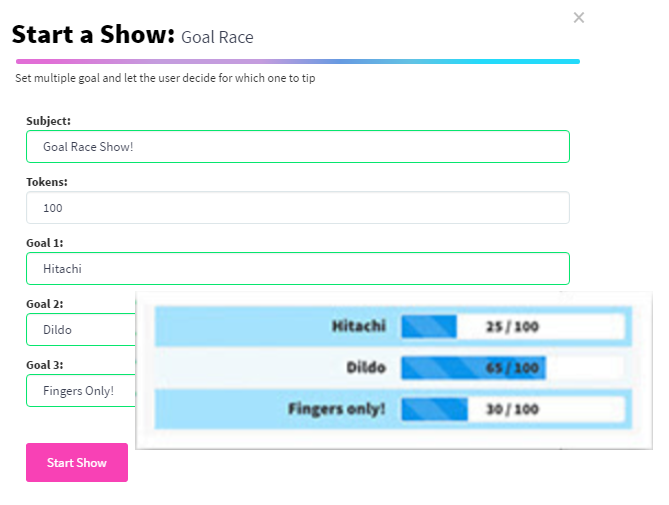
Task: Click the Subject input field
Action: (x=297, y=146)
